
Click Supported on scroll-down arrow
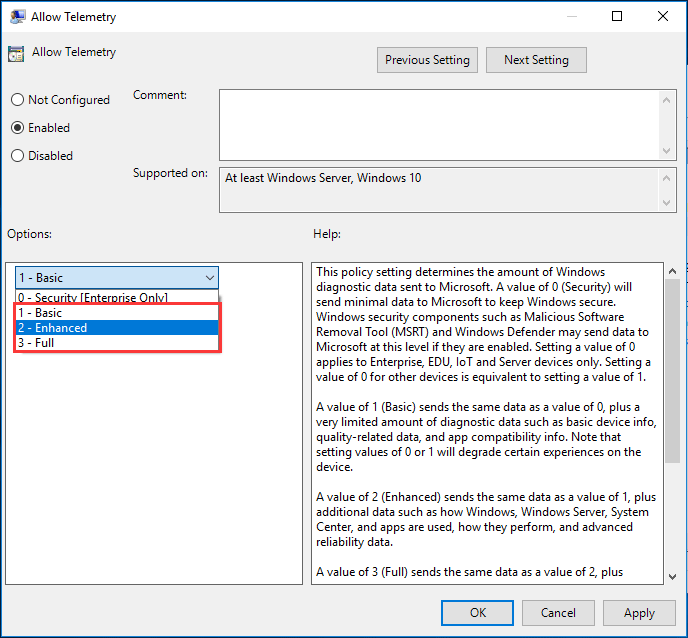(666, 203)
